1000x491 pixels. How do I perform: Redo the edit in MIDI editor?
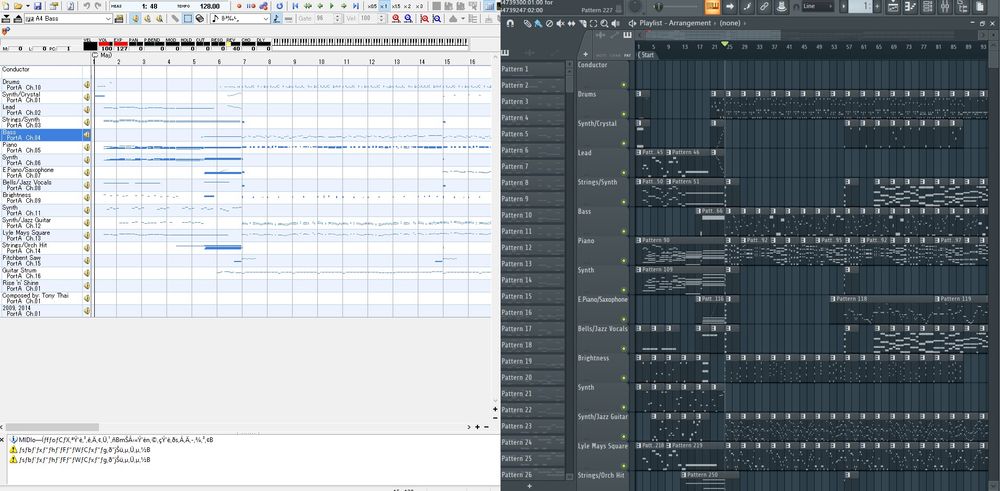[x=98, y=6]
